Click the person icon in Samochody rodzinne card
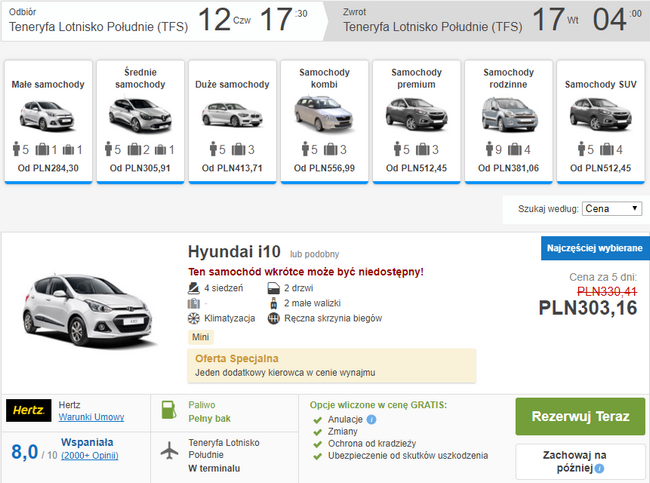650x483 pixels. point(489,149)
